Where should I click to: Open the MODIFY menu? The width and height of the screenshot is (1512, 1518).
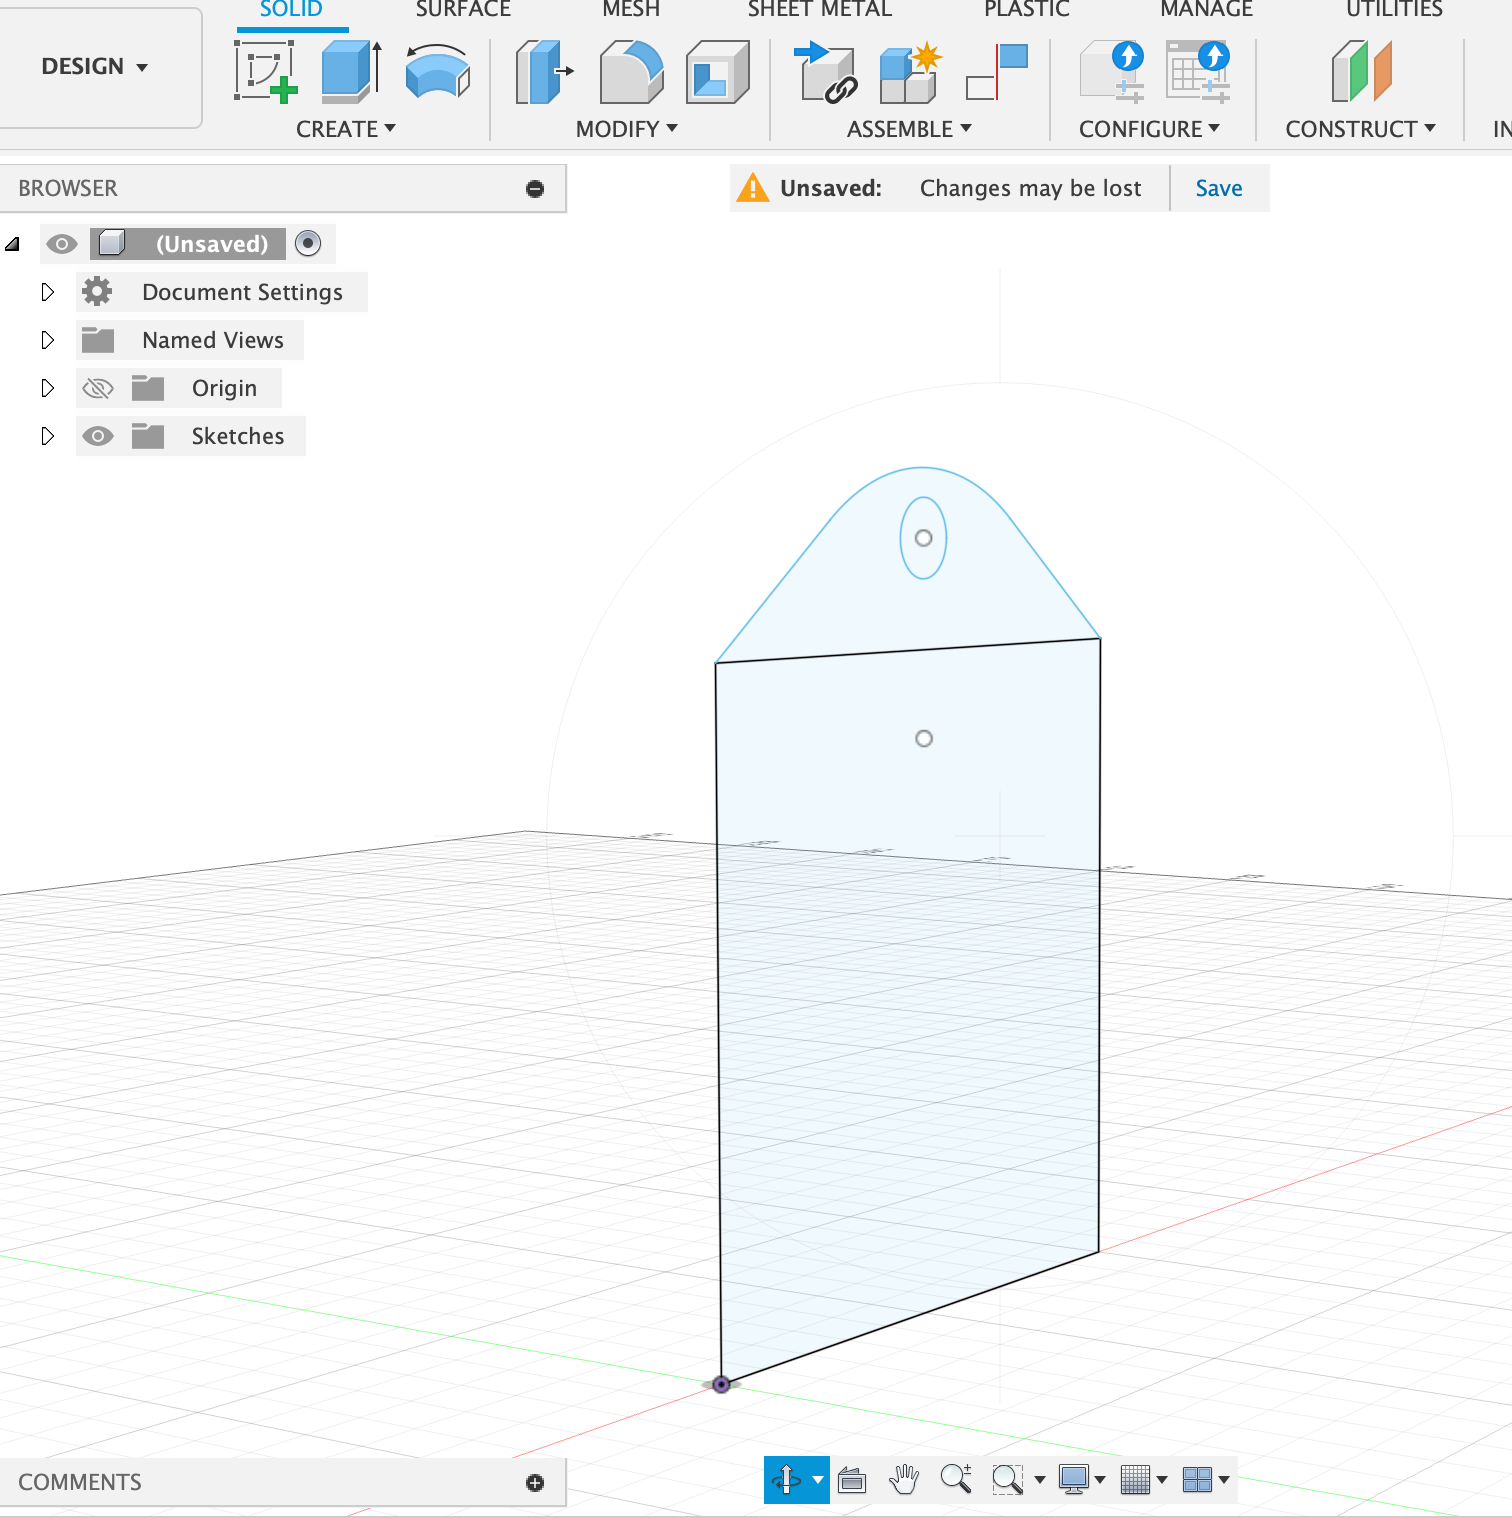click(627, 129)
